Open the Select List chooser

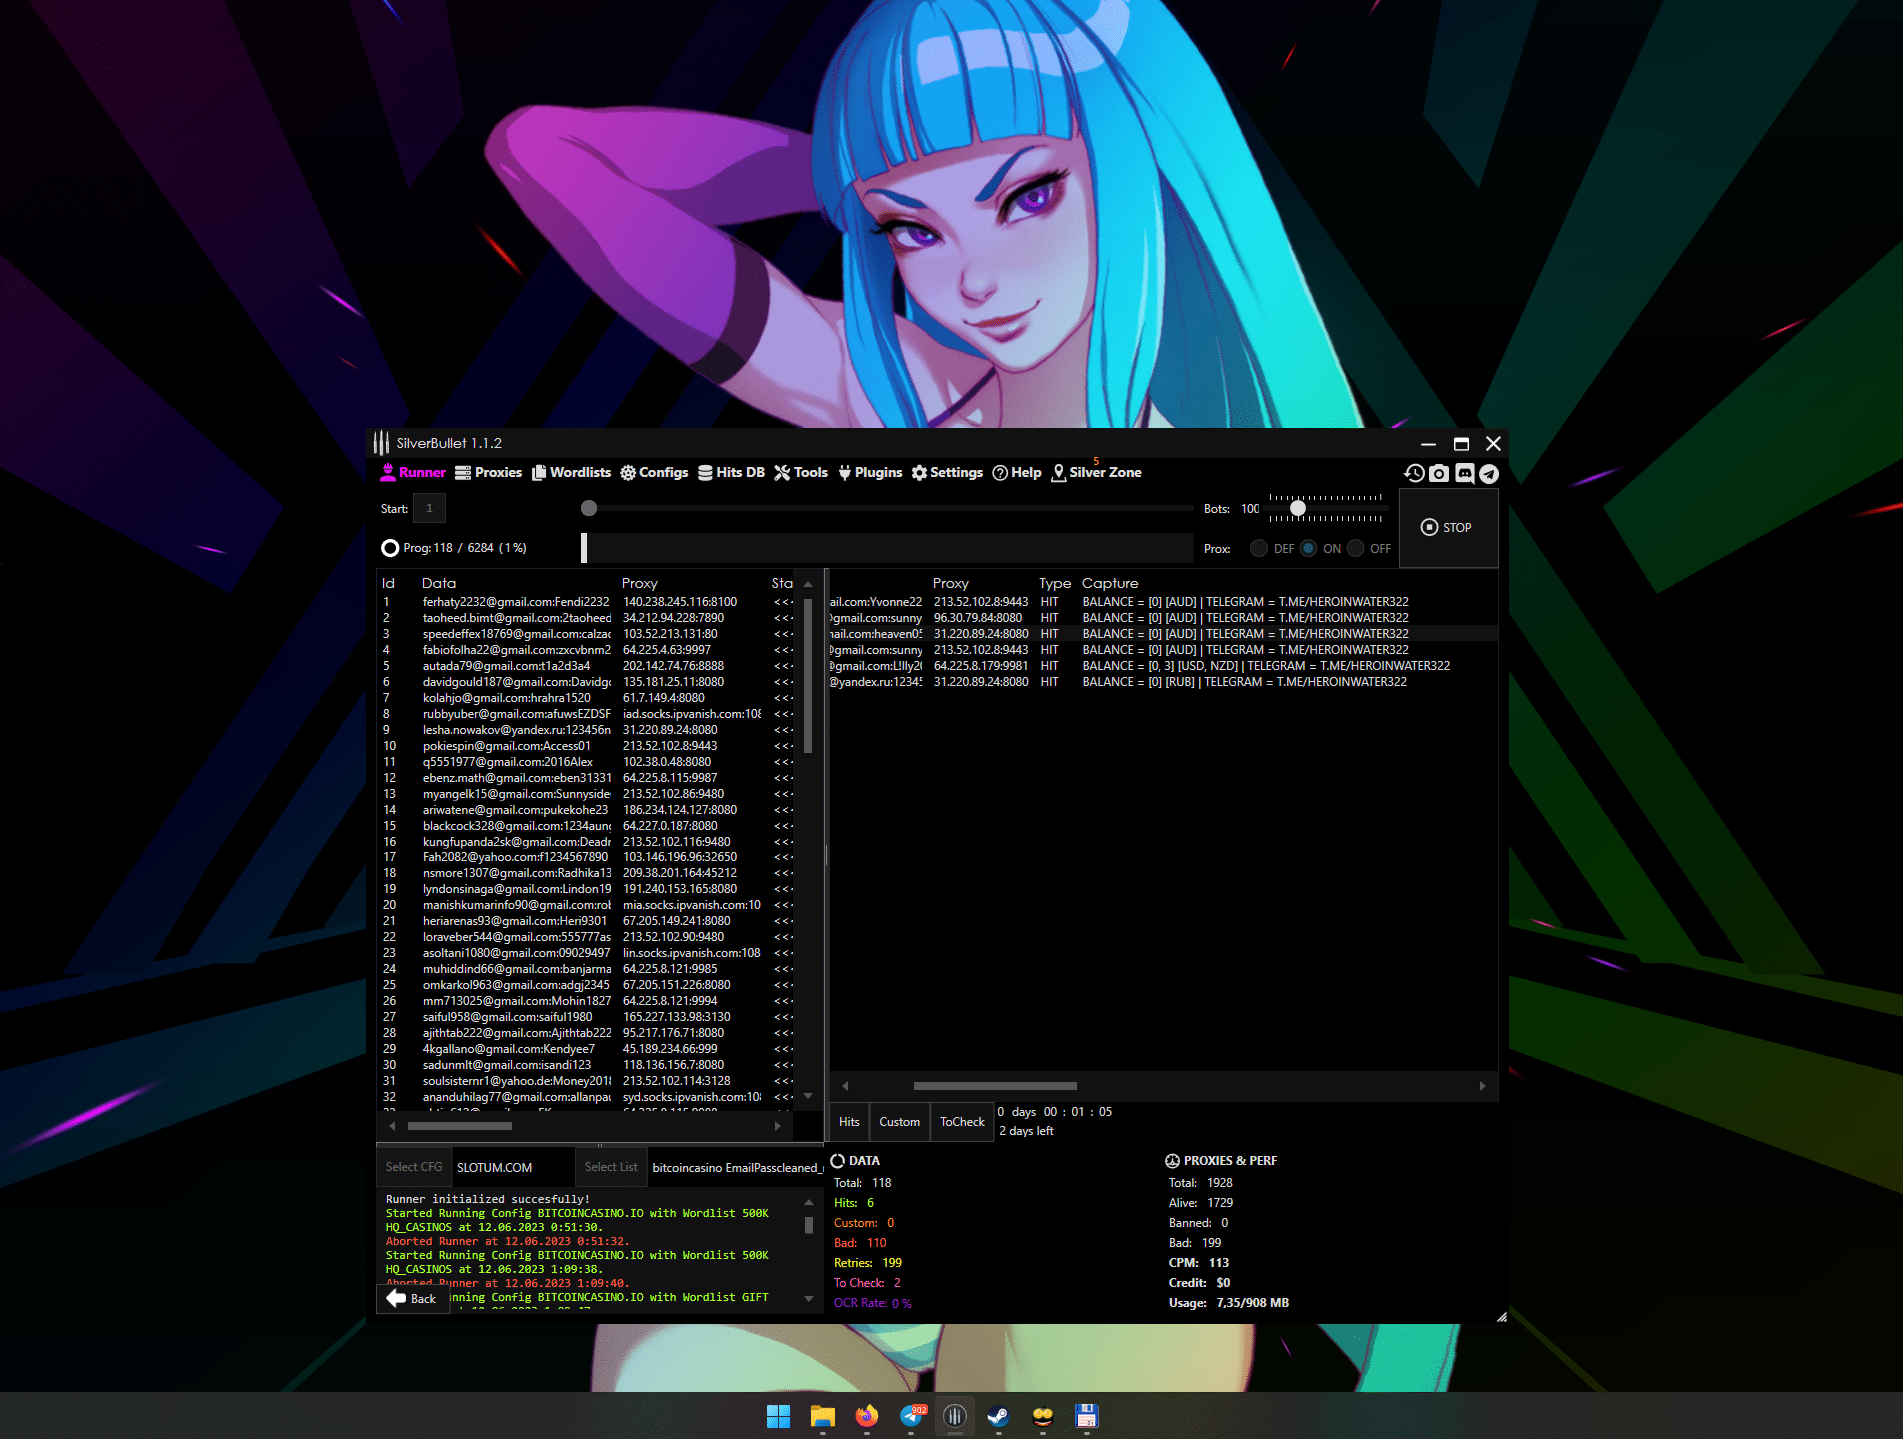point(610,1167)
